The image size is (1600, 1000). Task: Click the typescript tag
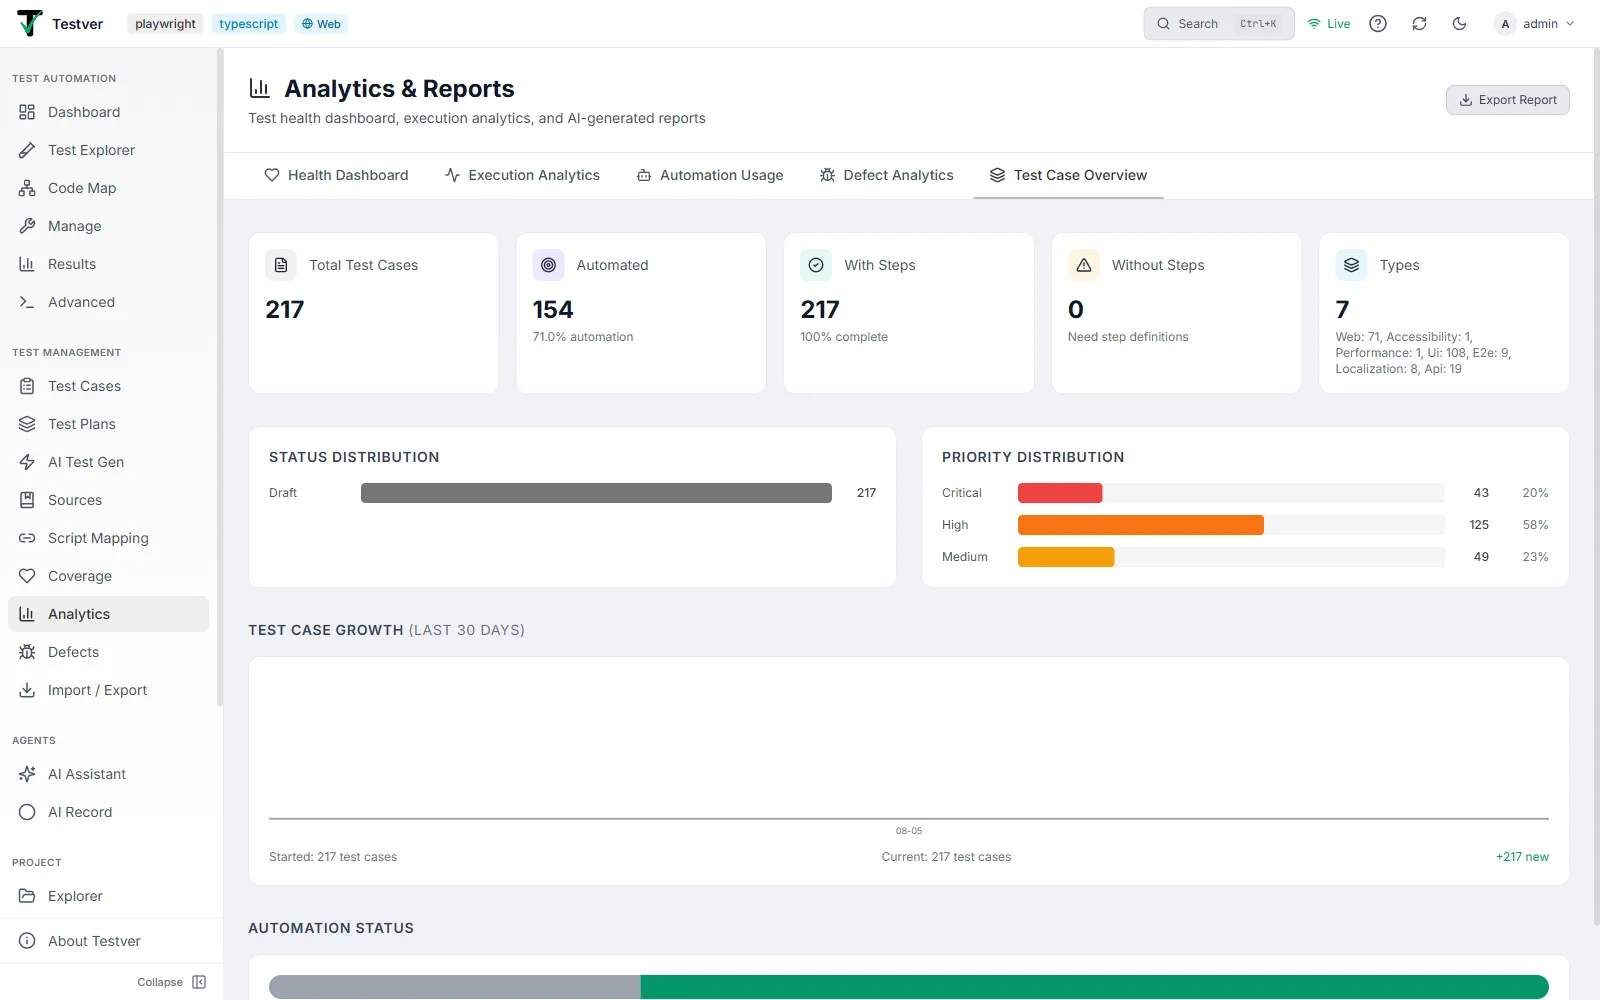click(x=249, y=24)
